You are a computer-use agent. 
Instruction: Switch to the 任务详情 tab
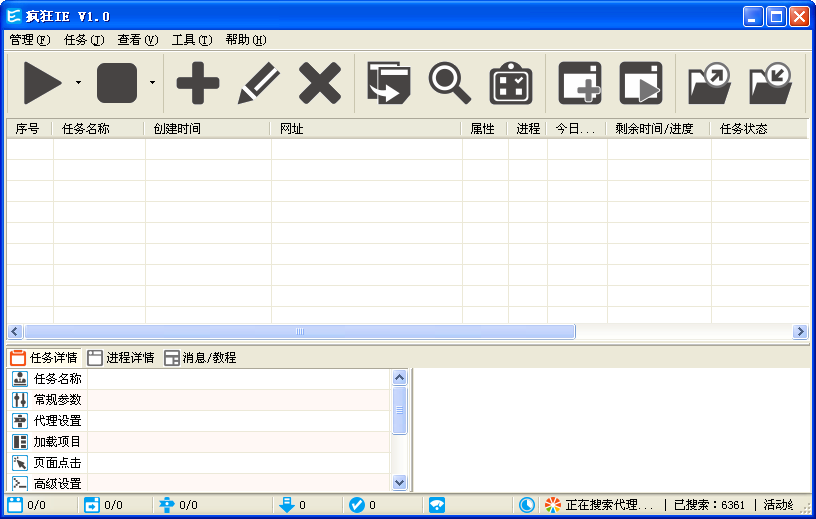pyautogui.click(x=44, y=358)
